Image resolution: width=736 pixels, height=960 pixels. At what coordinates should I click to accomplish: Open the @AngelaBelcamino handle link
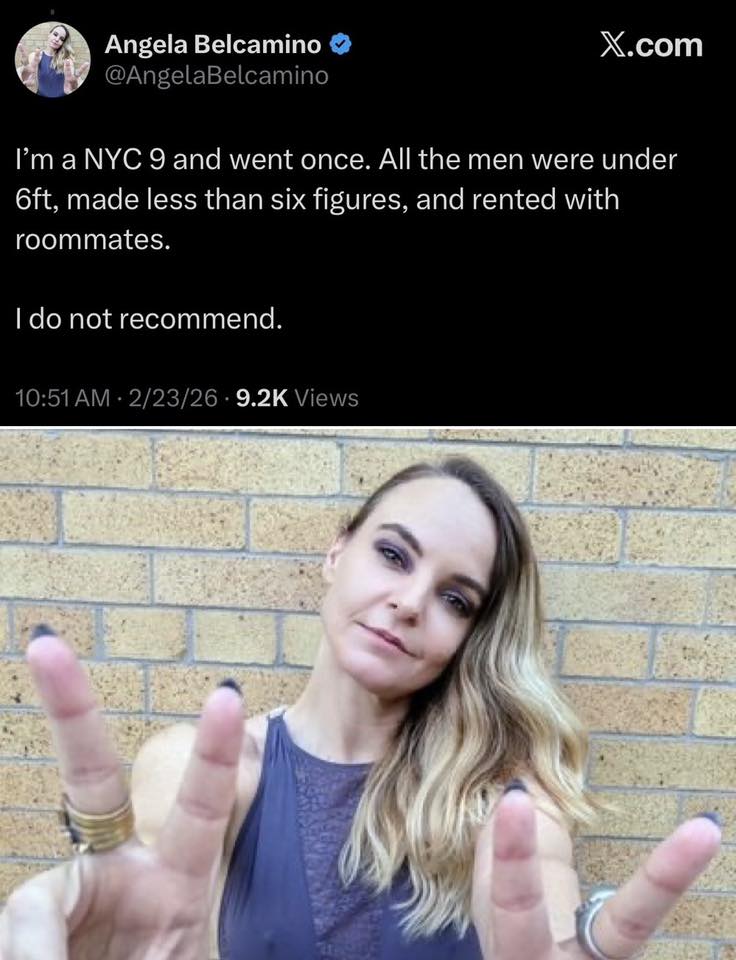(x=217, y=75)
